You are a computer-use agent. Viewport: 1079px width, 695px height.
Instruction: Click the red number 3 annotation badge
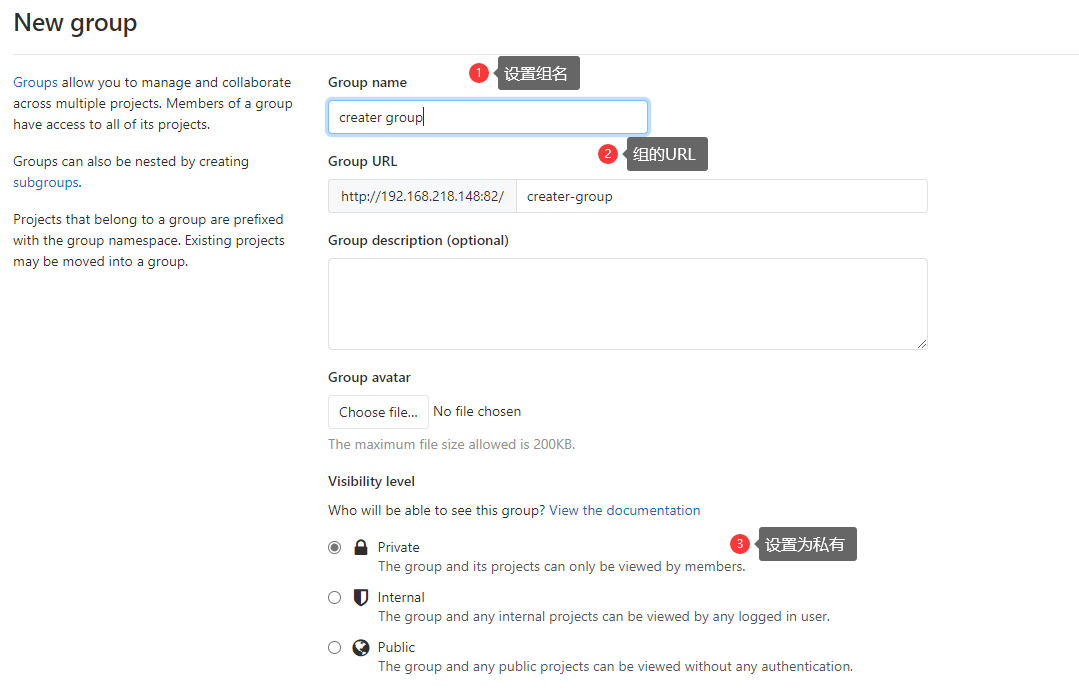[x=740, y=544]
